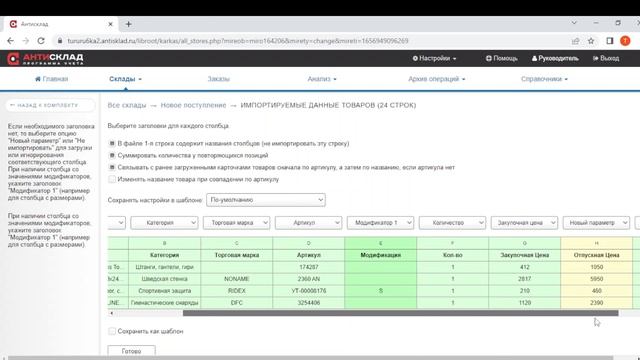Open browser side panel icon
The width and height of the screenshot is (640, 360).
610,41
